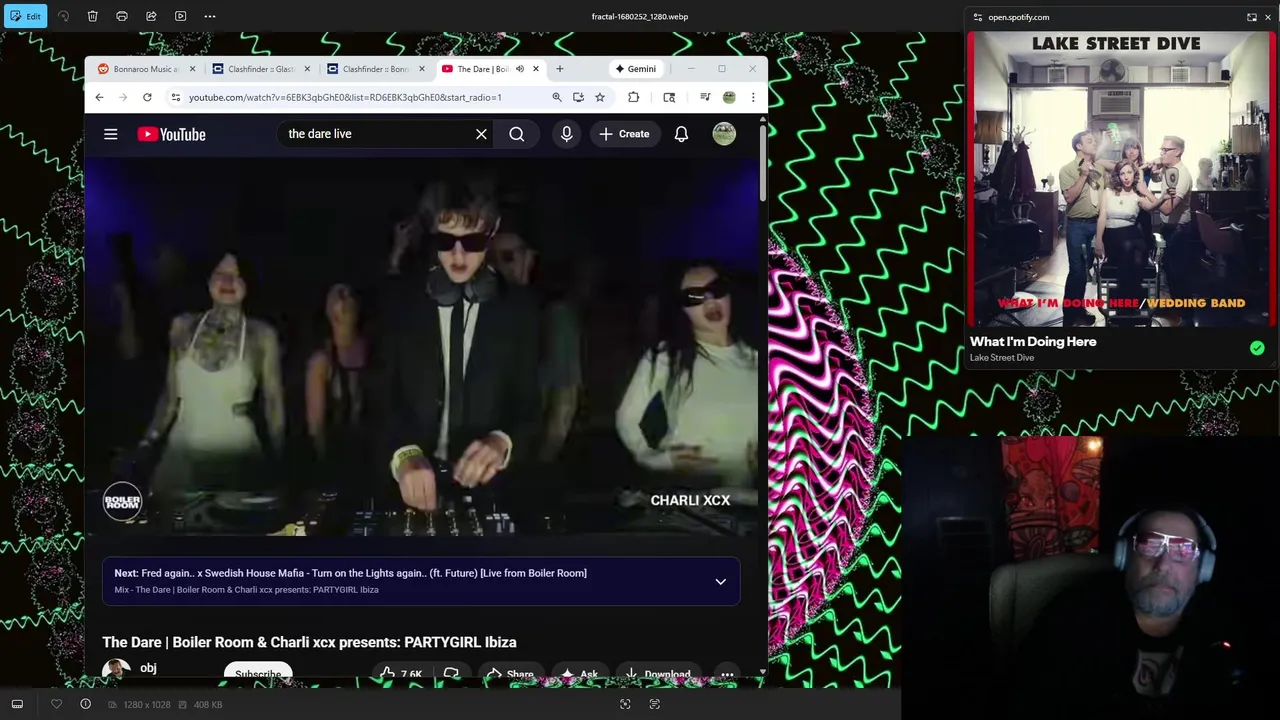Click the video title 'The Dare | Boiler Room'
This screenshot has width=1280, height=720.
[x=309, y=642]
